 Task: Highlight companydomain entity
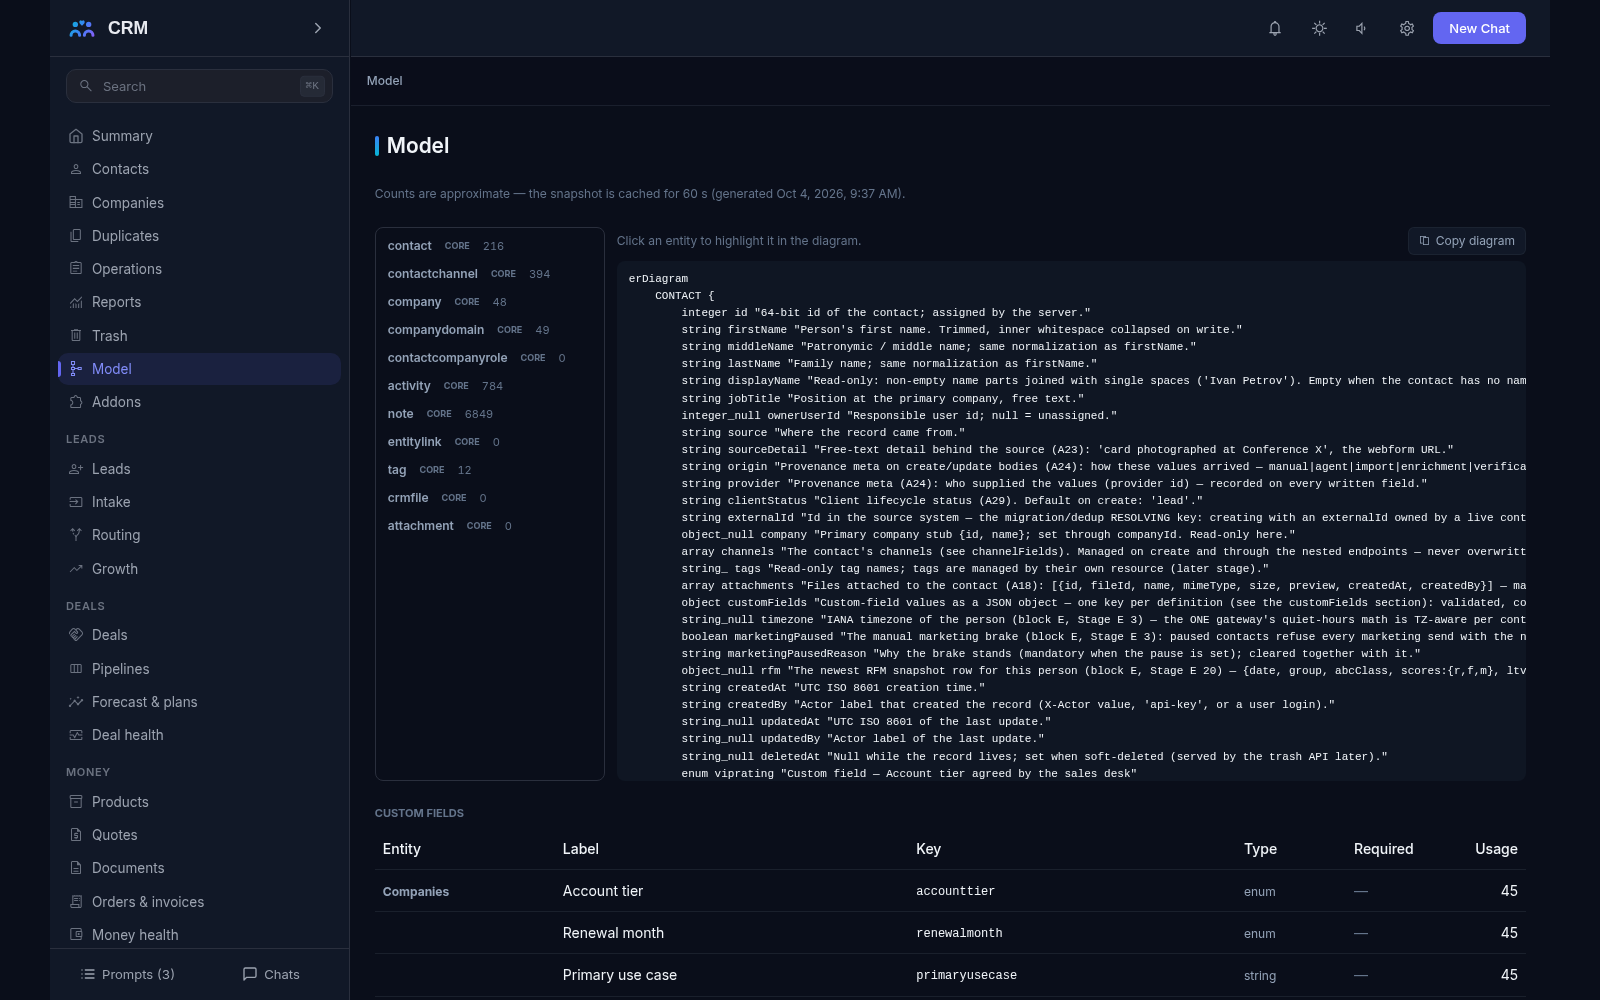point(489,330)
